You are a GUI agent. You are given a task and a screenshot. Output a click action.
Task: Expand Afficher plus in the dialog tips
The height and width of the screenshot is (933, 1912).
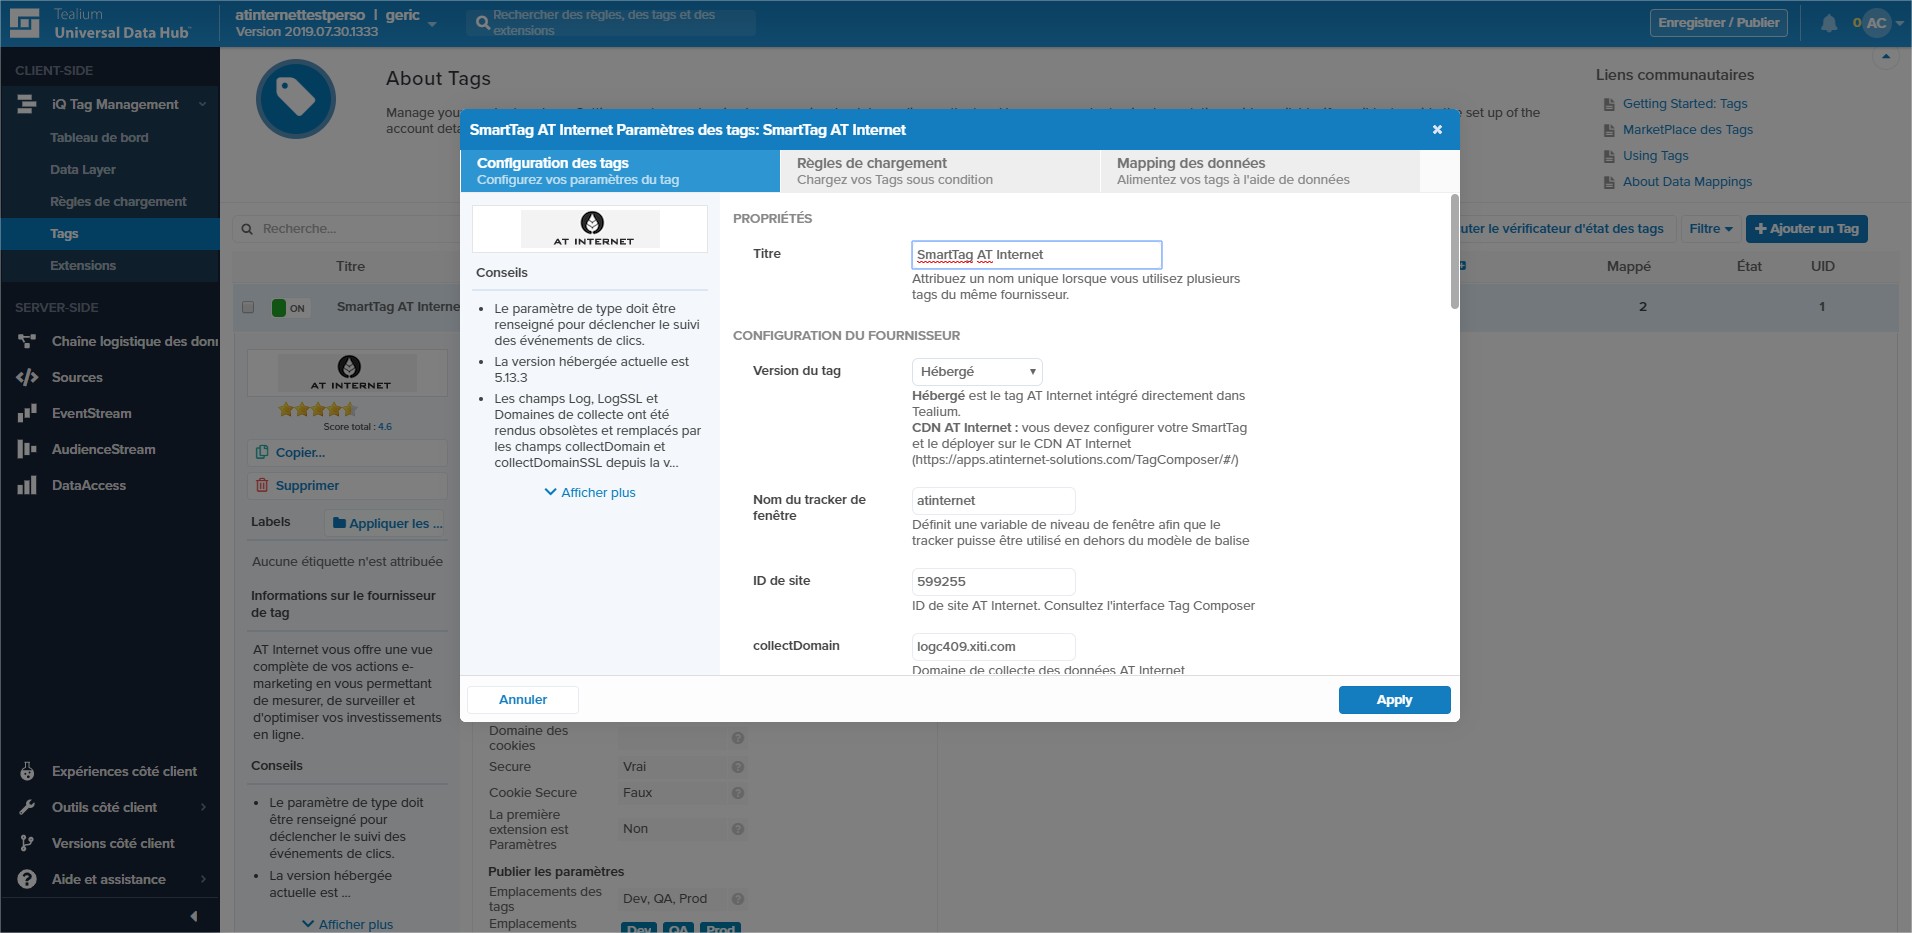pos(590,492)
